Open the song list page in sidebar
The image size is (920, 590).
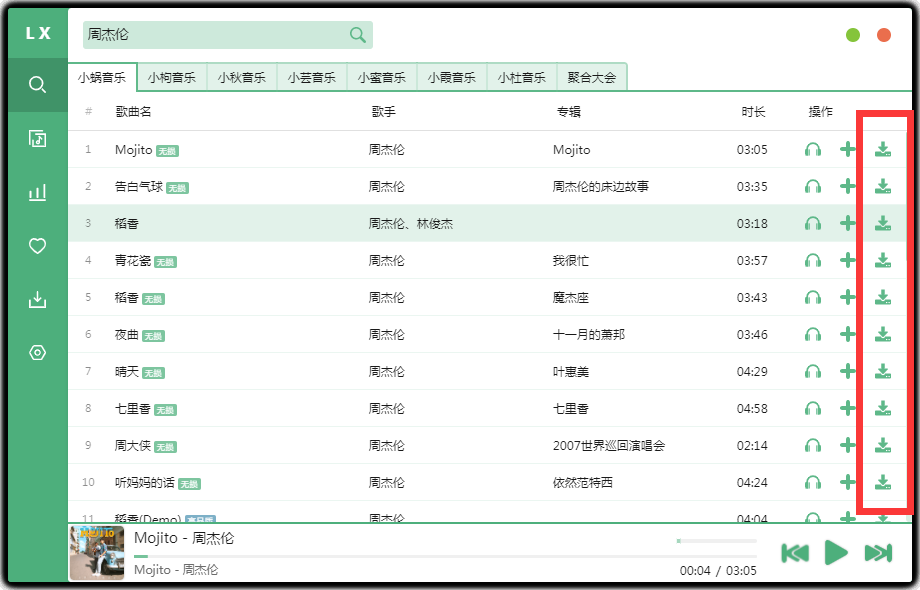click(x=37, y=139)
